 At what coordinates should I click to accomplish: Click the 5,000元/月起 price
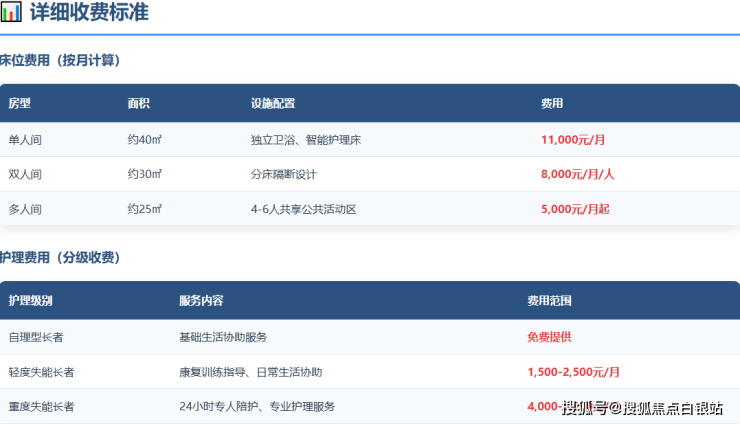[x=574, y=209]
